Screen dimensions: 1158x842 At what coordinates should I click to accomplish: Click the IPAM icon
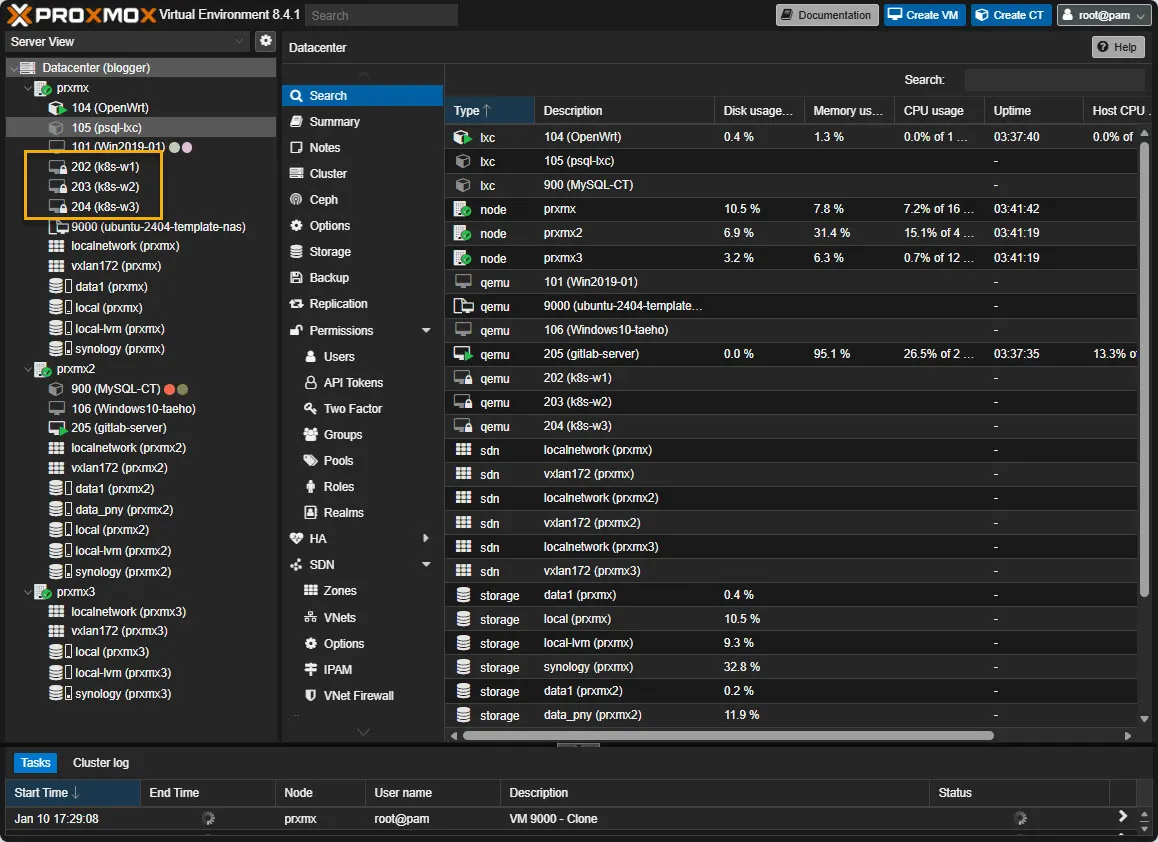[311, 669]
